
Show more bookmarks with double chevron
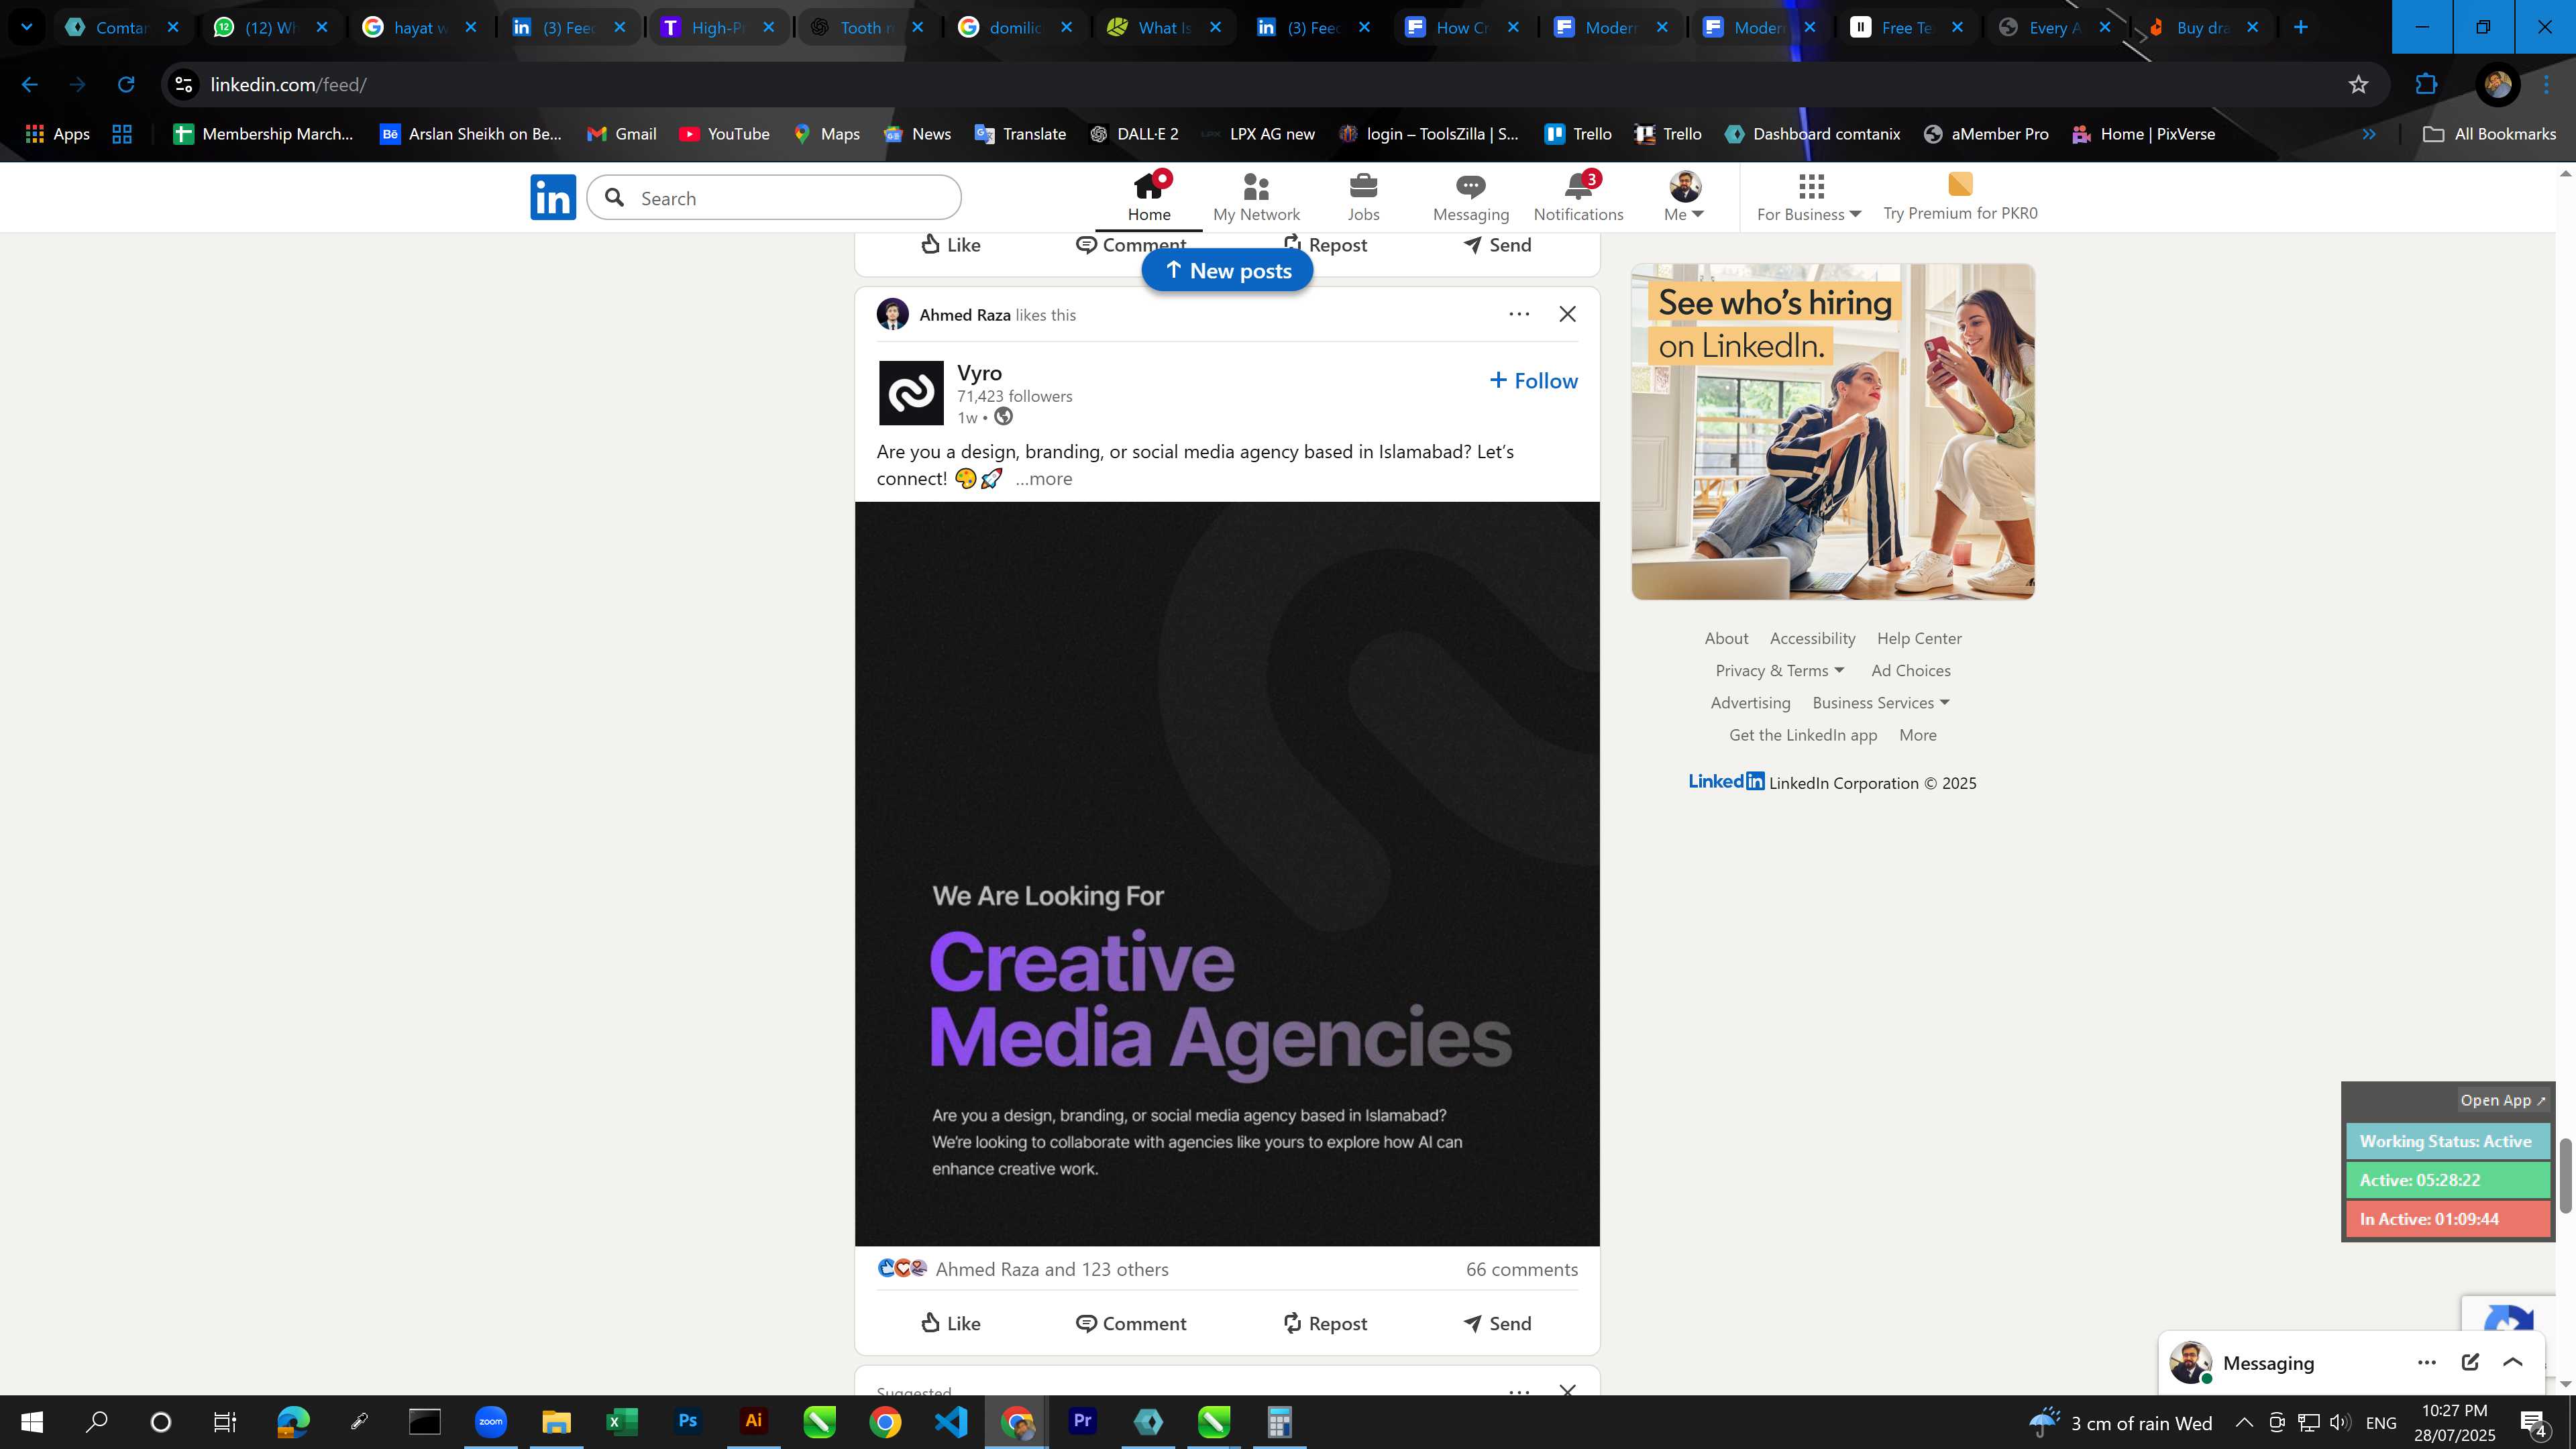tap(2369, 134)
